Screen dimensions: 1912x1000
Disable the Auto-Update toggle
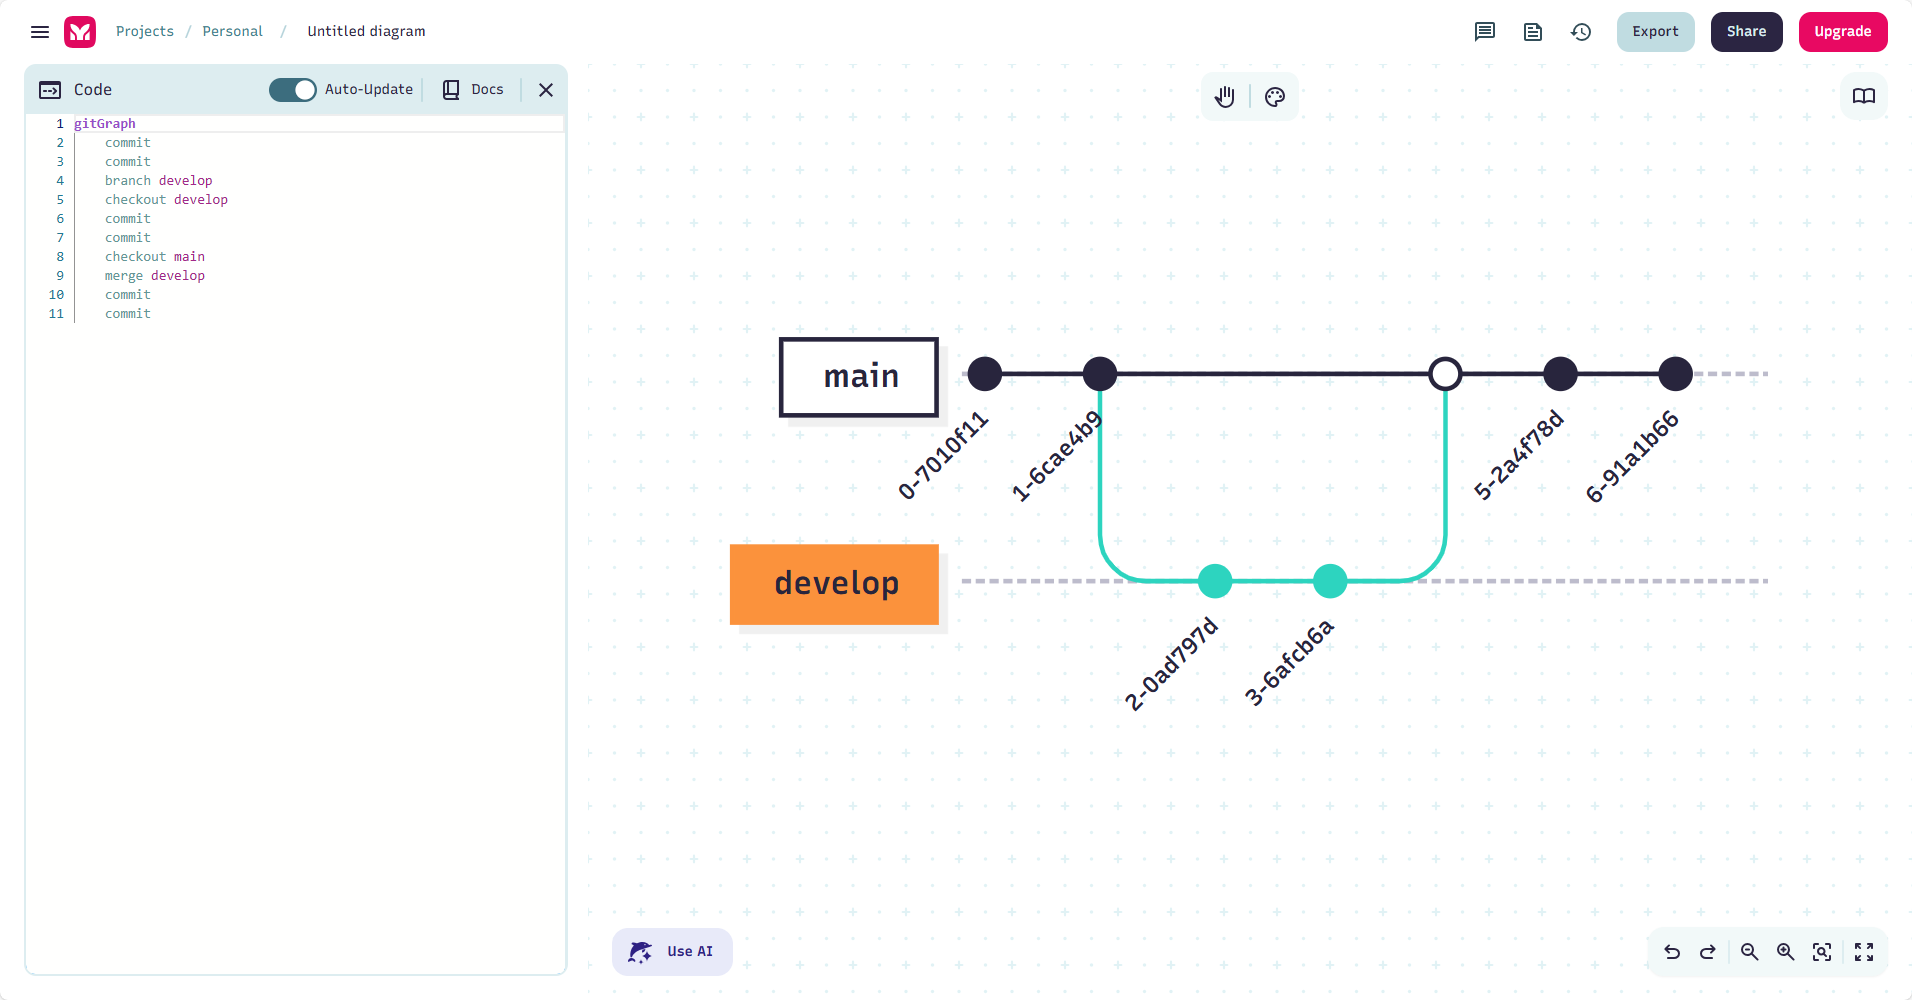(x=292, y=90)
